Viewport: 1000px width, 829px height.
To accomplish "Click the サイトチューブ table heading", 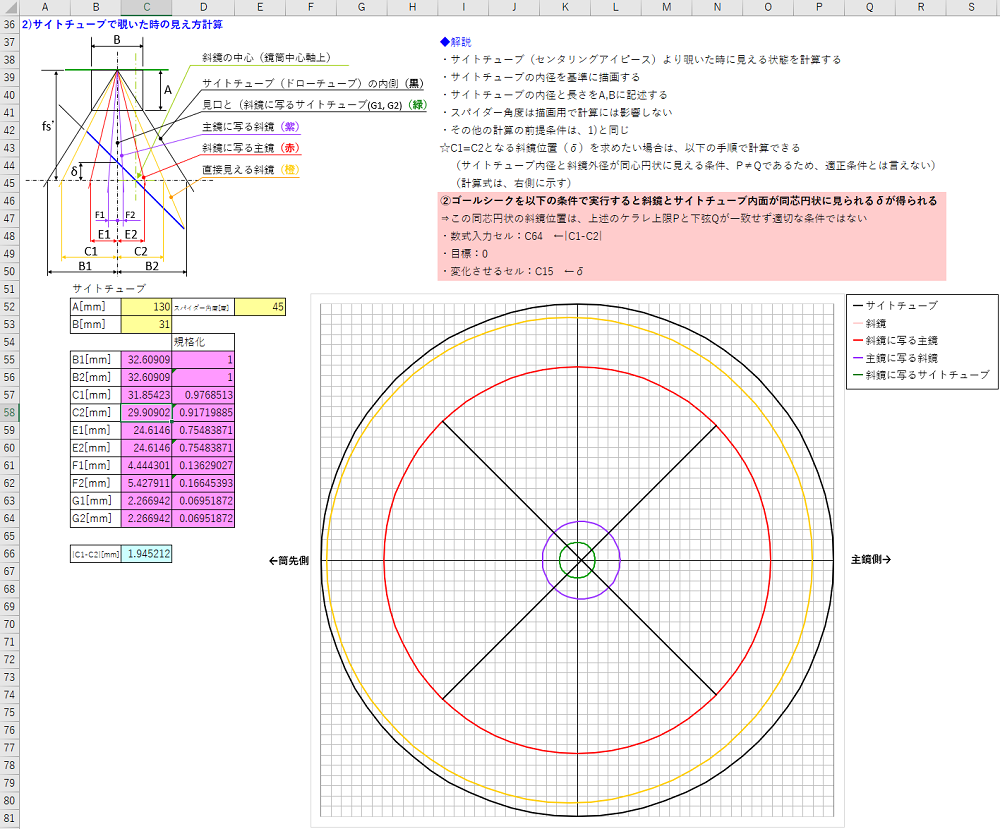I will coord(108,289).
